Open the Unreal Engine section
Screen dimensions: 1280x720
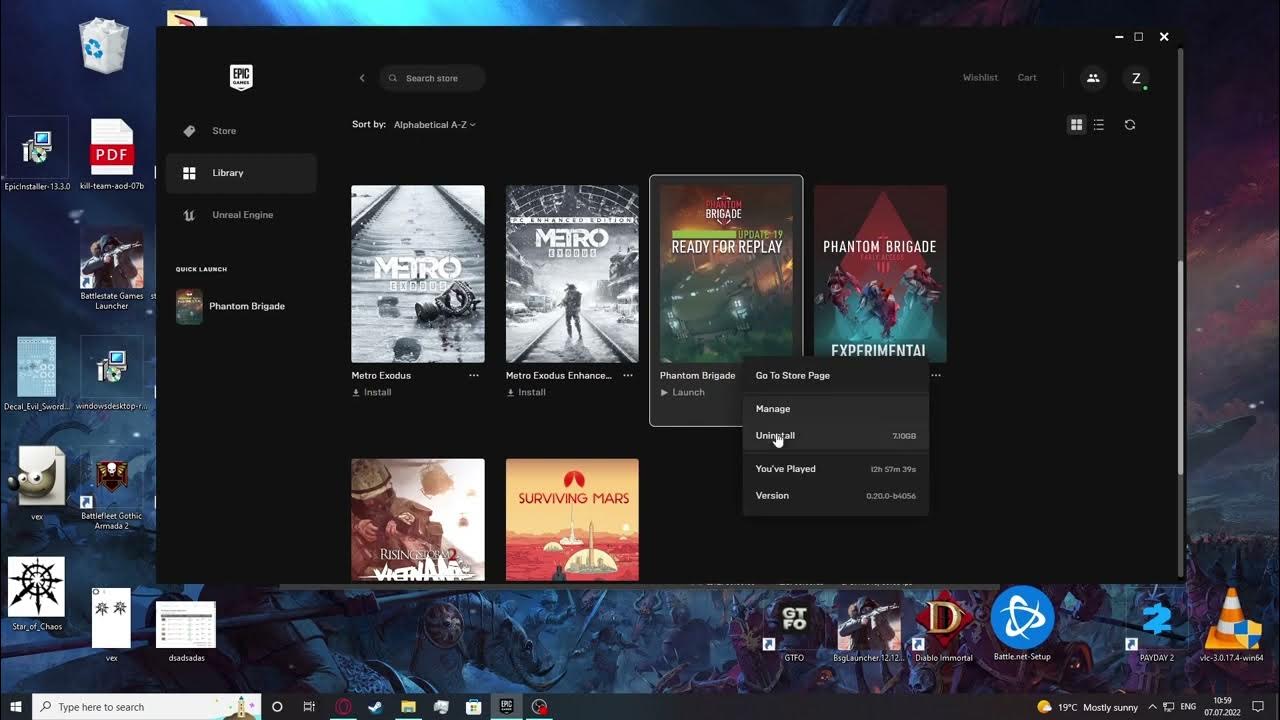[x=241, y=215]
